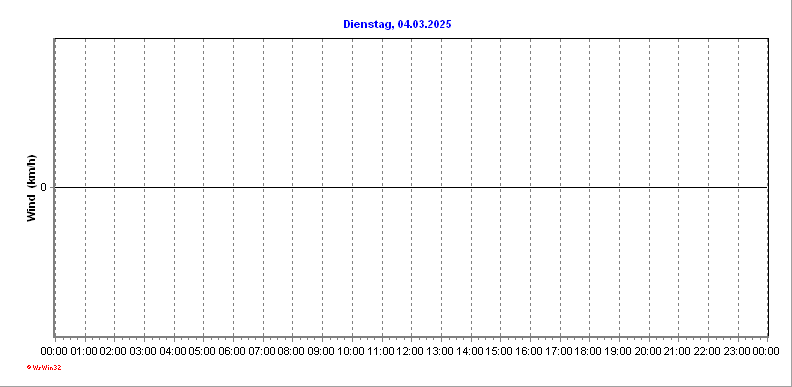Click the first 00:00 label at axis start
This screenshot has width=792, height=387.
54,351
